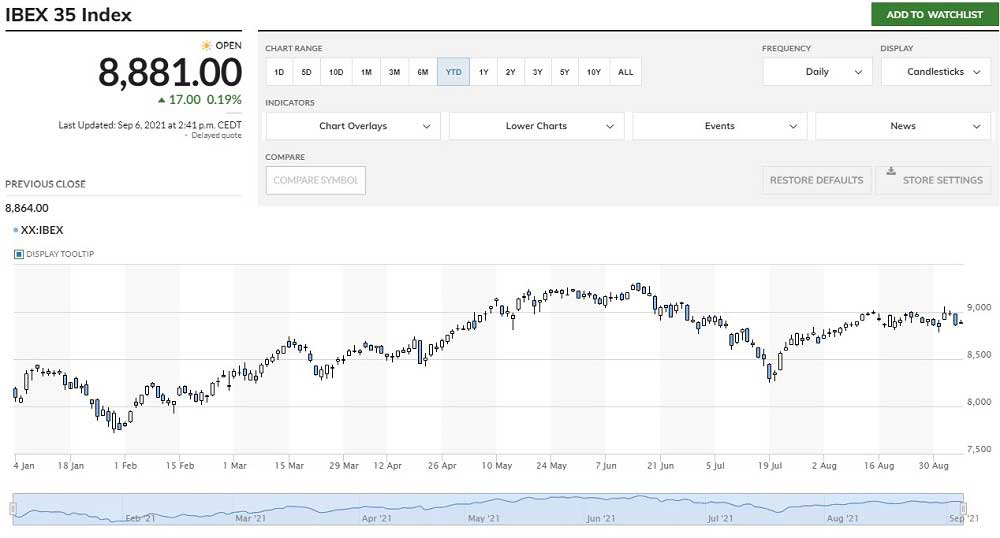Screen dimensions: 1000x538
Task: Select the 1Y chart range
Action: click(x=483, y=72)
